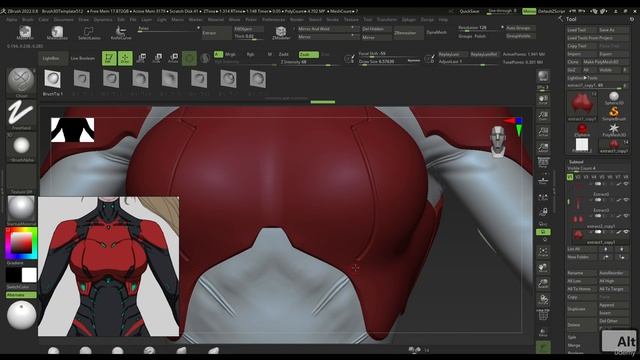Collapse the Subtool panel header
The width and height of the screenshot is (640, 360).
576,162
